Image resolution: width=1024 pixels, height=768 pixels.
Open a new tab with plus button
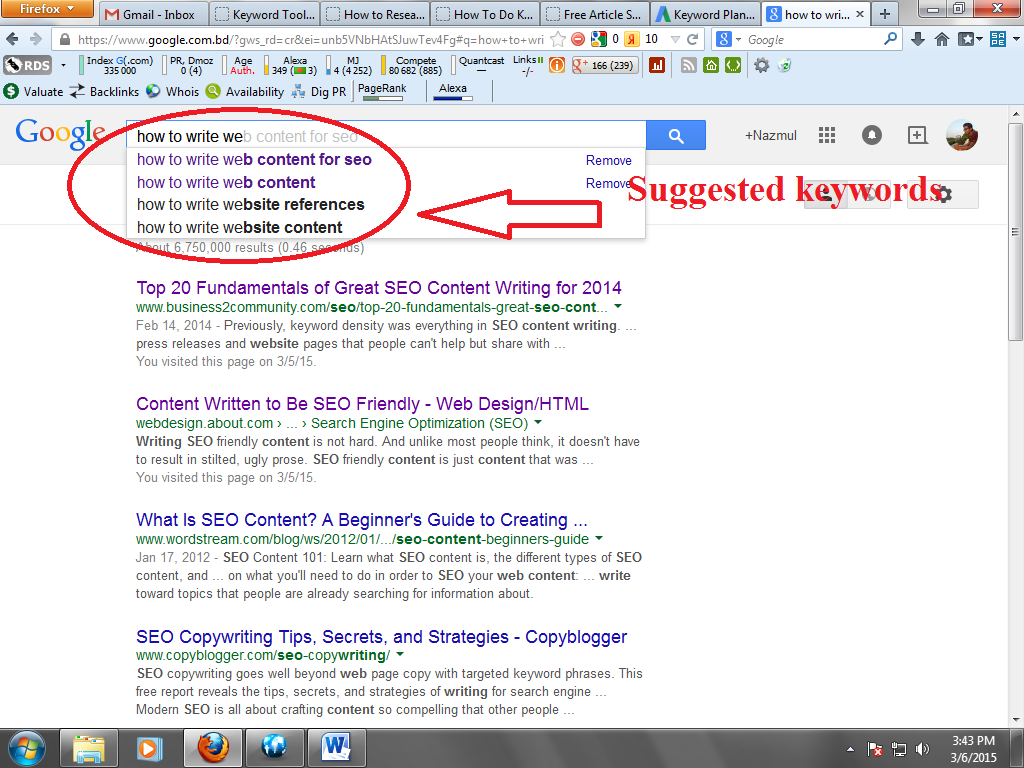tap(885, 14)
